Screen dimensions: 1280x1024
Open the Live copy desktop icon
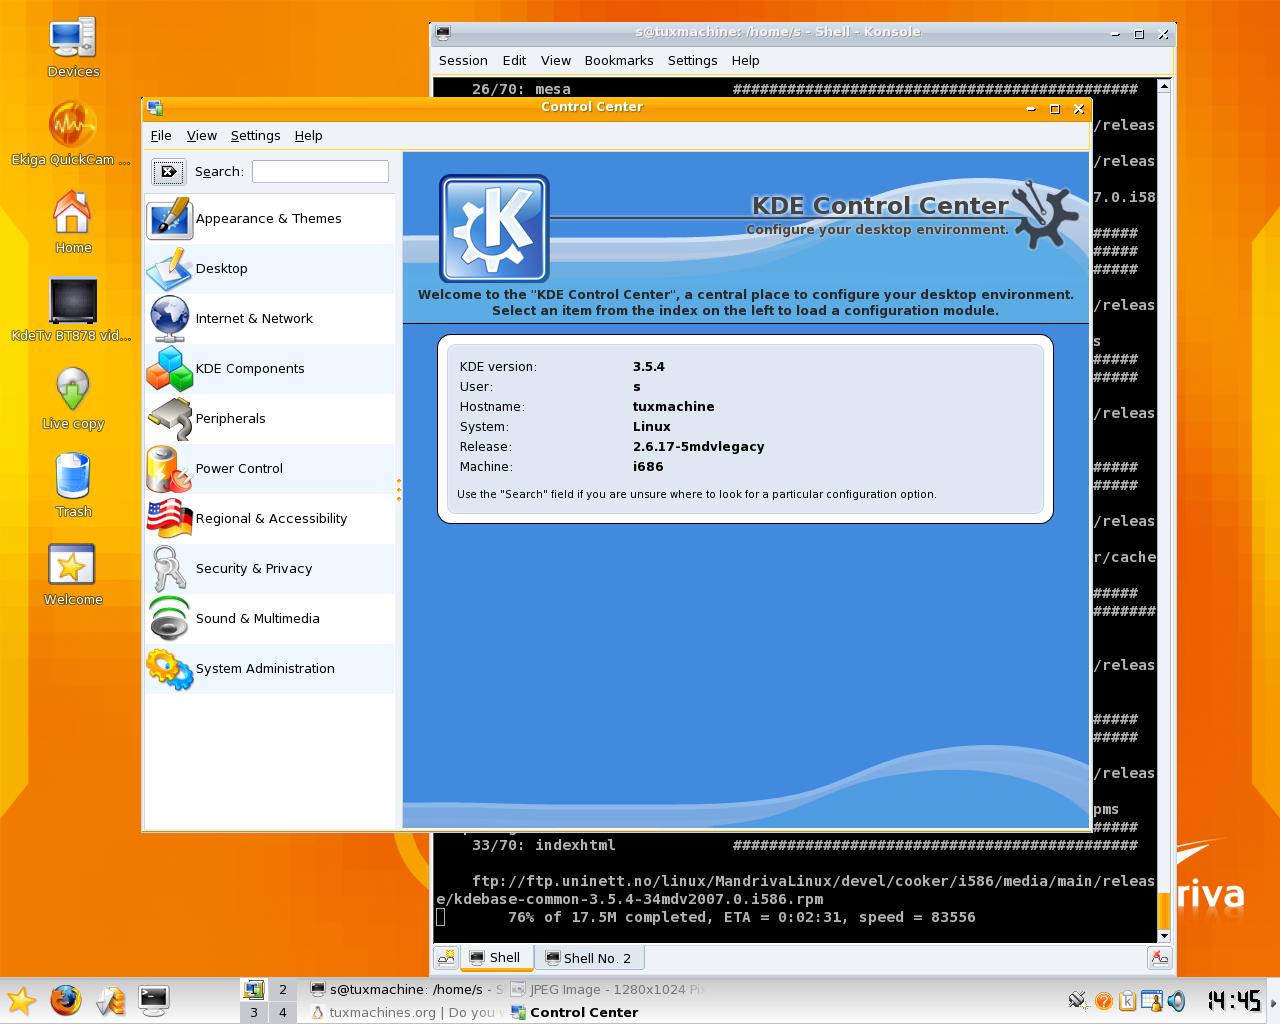[73, 398]
